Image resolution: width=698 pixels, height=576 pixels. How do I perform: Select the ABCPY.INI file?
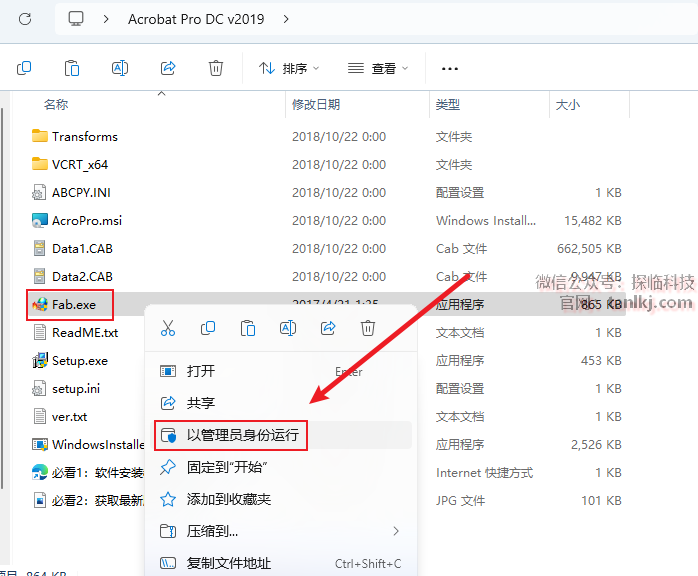[x=71, y=192]
